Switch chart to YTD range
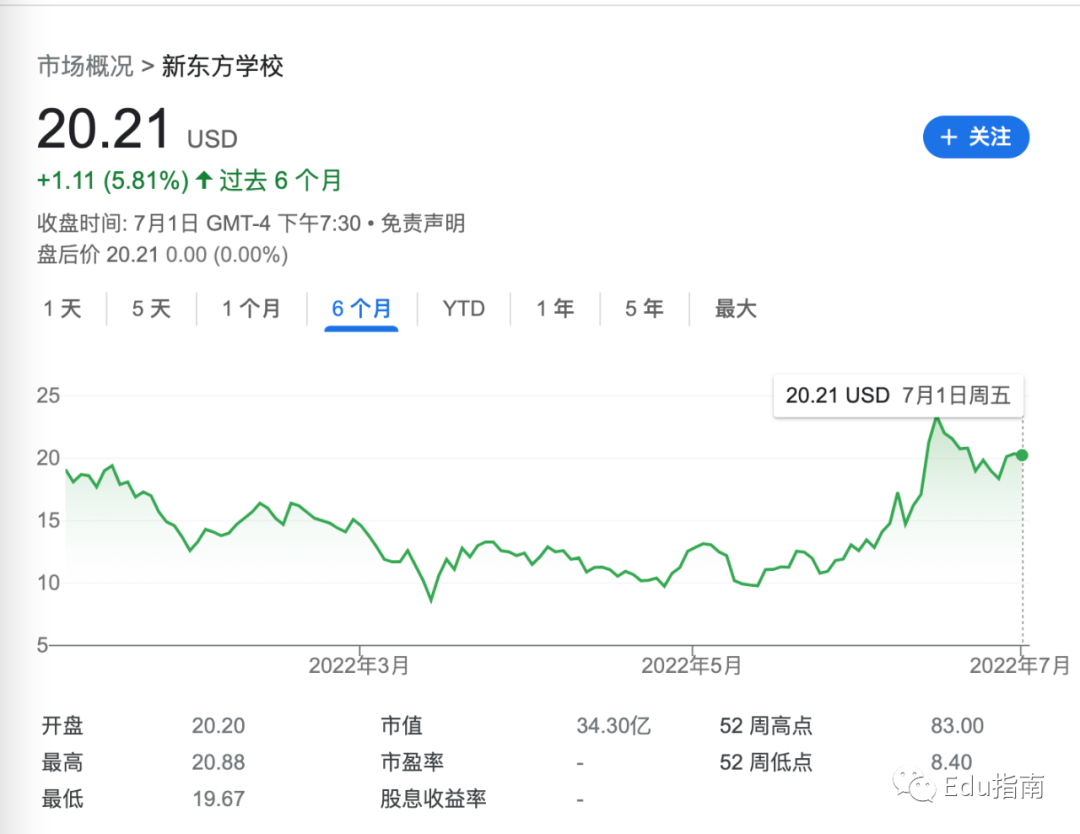1080x834 pixels. pos(463,309)
